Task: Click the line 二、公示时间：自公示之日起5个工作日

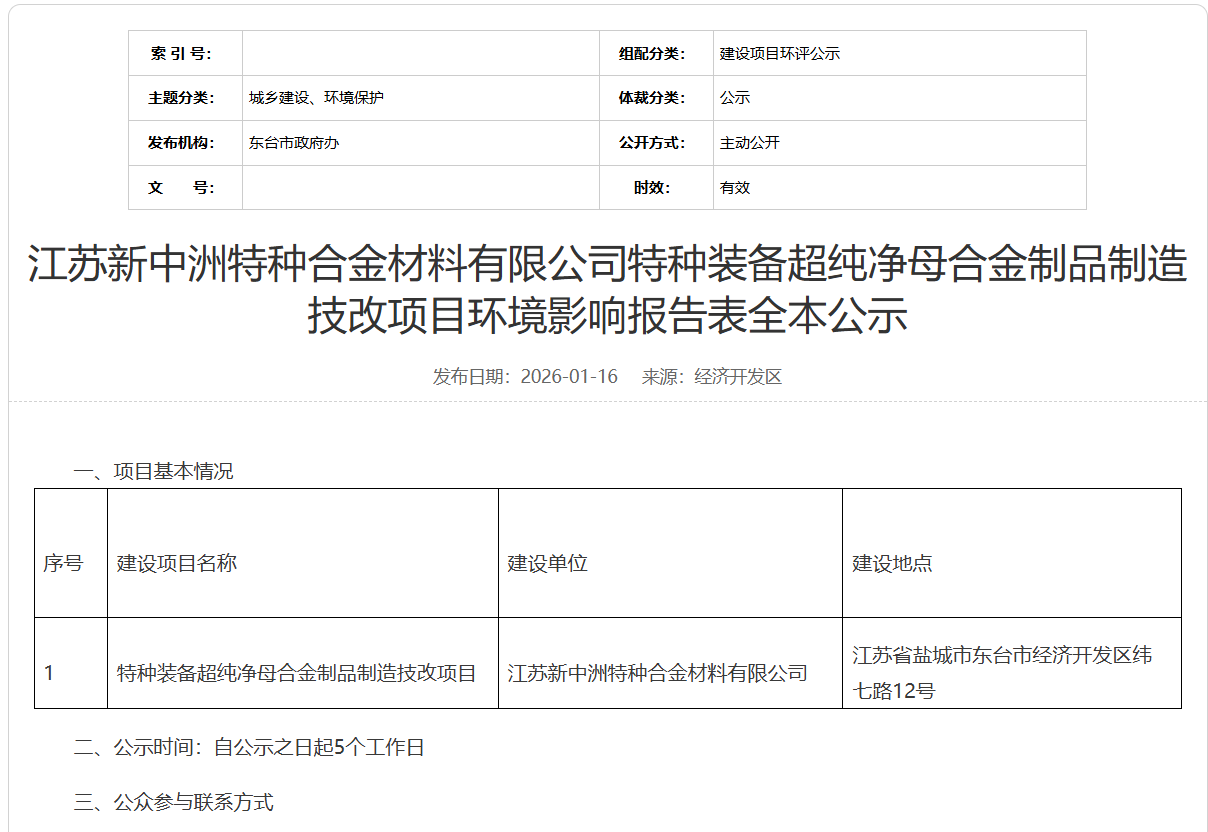Action: pyautogui.click(x=249, y=747)
